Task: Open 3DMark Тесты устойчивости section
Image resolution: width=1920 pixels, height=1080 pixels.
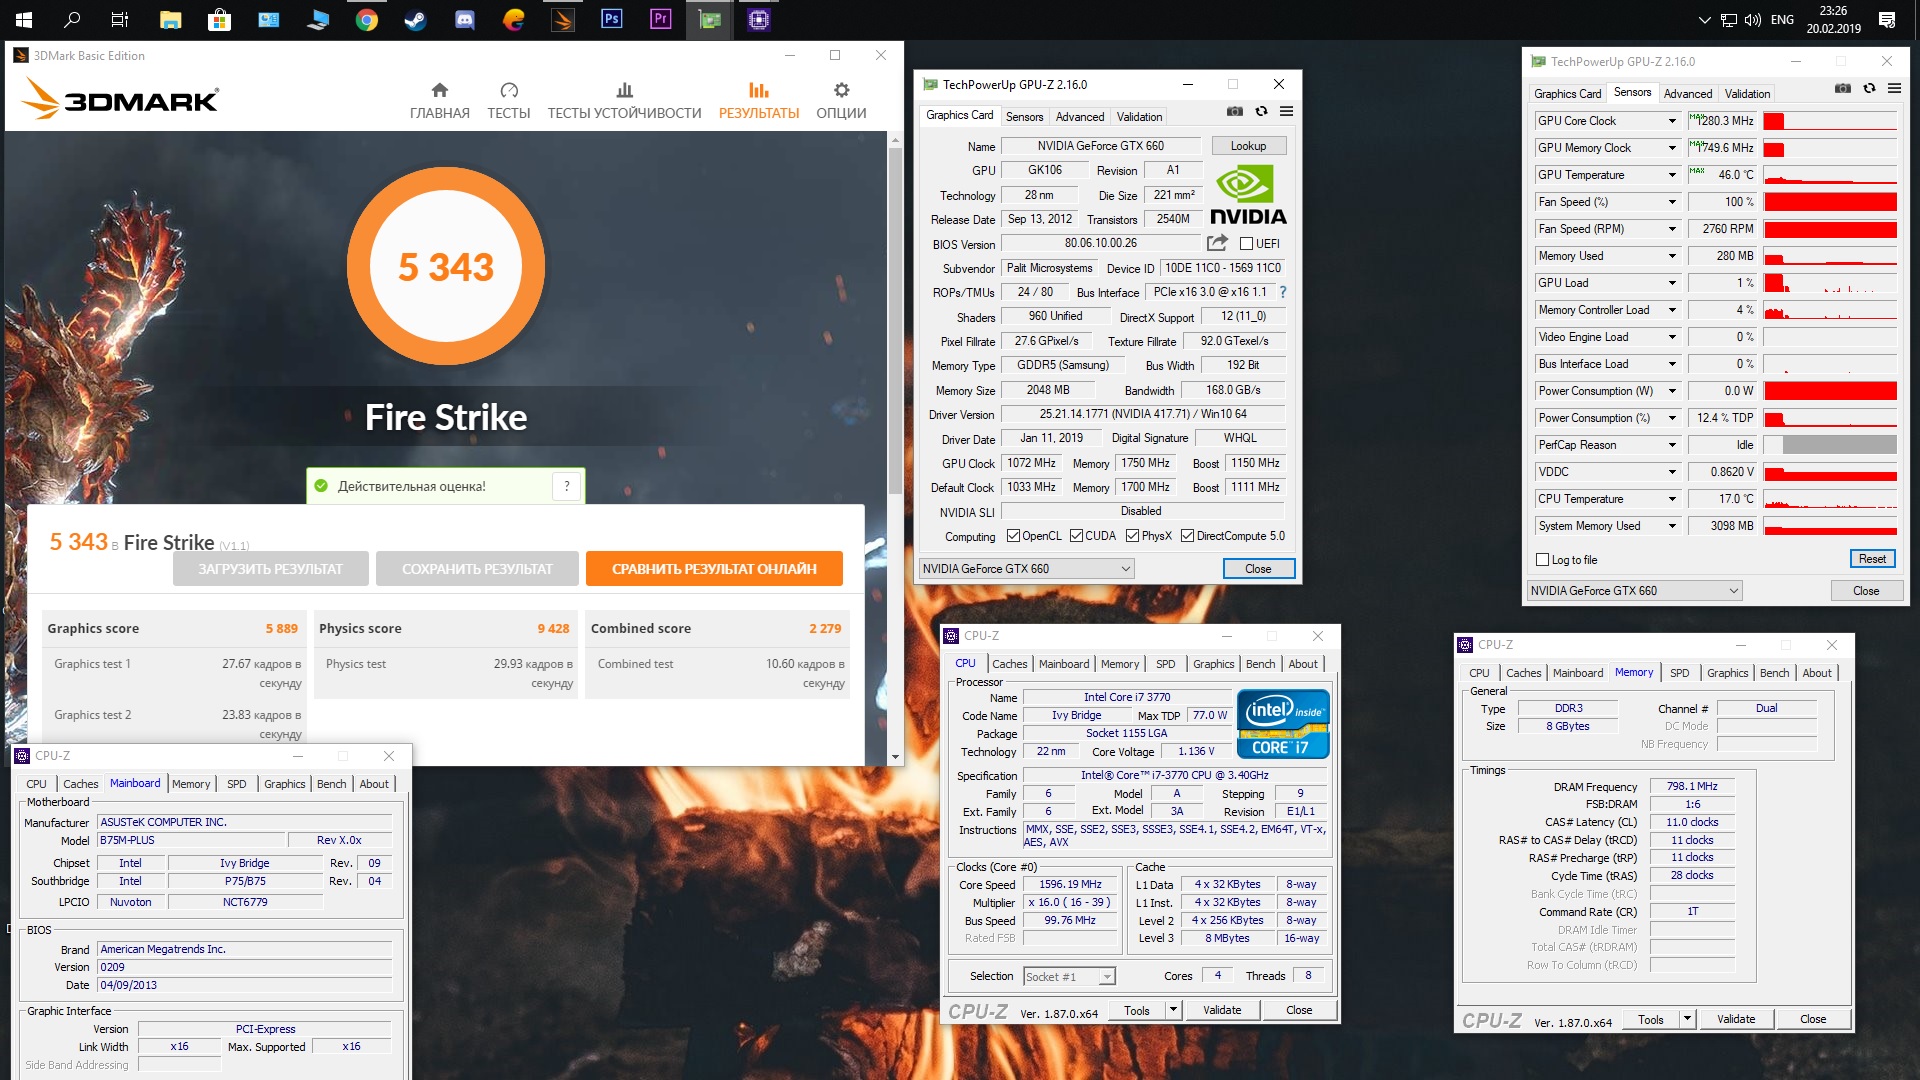Action: pos(624,100)
